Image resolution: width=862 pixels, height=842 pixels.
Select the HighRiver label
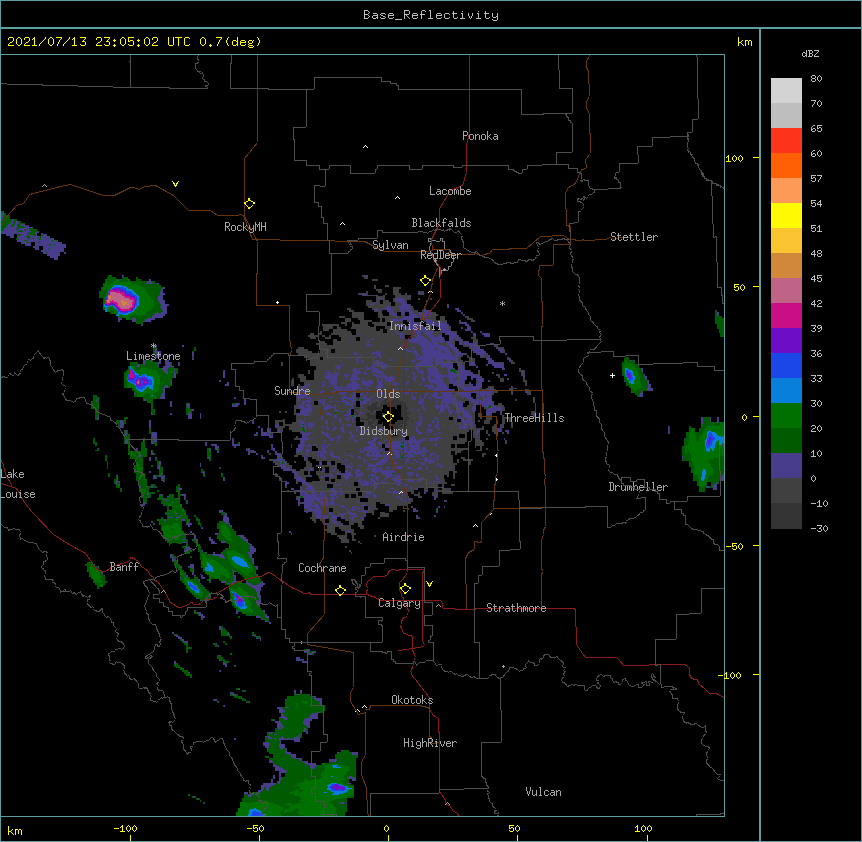(430, 743)
